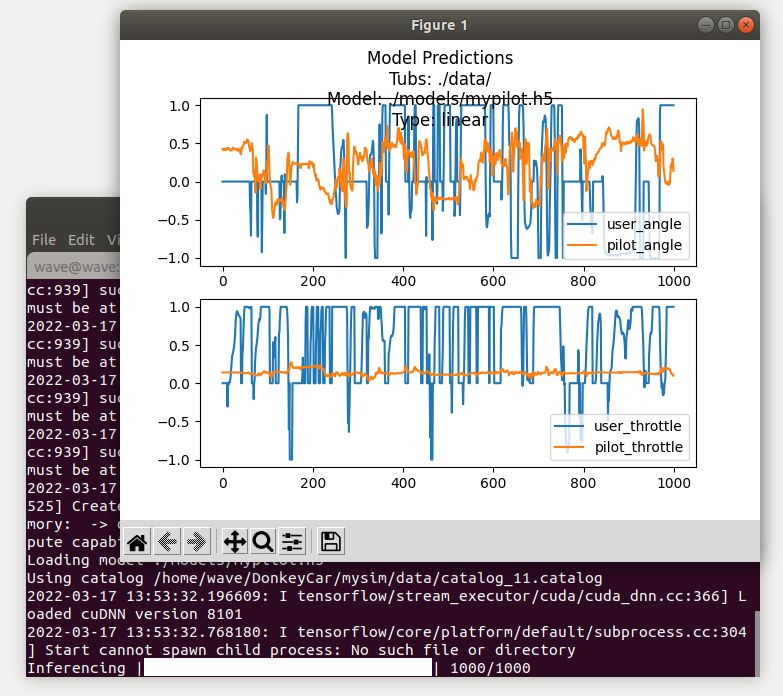783x696 pixels.
Task: Click the user_throttle legend entry
Action: pyautogui.click(x=619, y=426)
